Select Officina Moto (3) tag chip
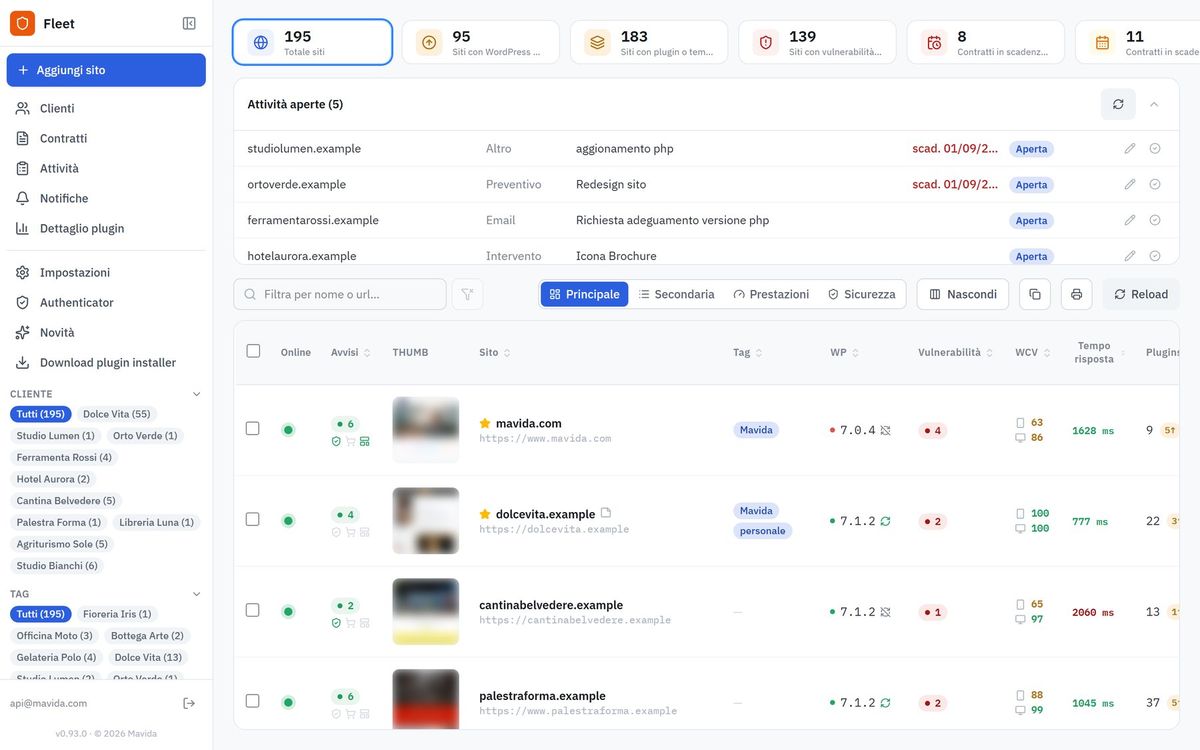 (x=54, y=636)
